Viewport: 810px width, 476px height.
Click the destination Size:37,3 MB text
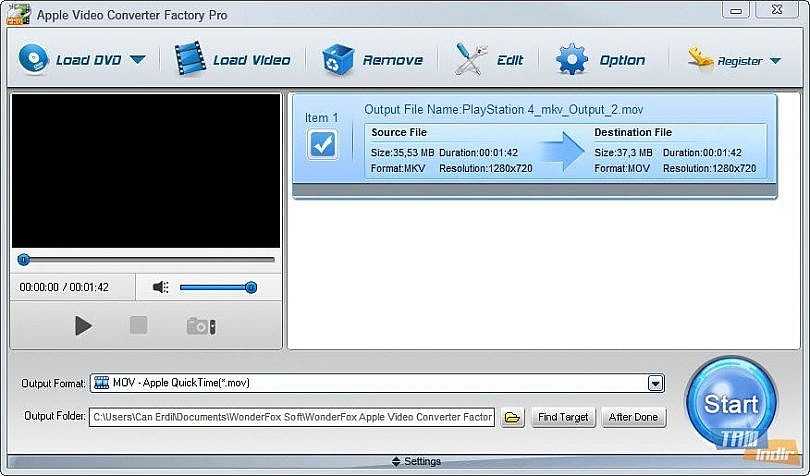[x=623, y=153]
